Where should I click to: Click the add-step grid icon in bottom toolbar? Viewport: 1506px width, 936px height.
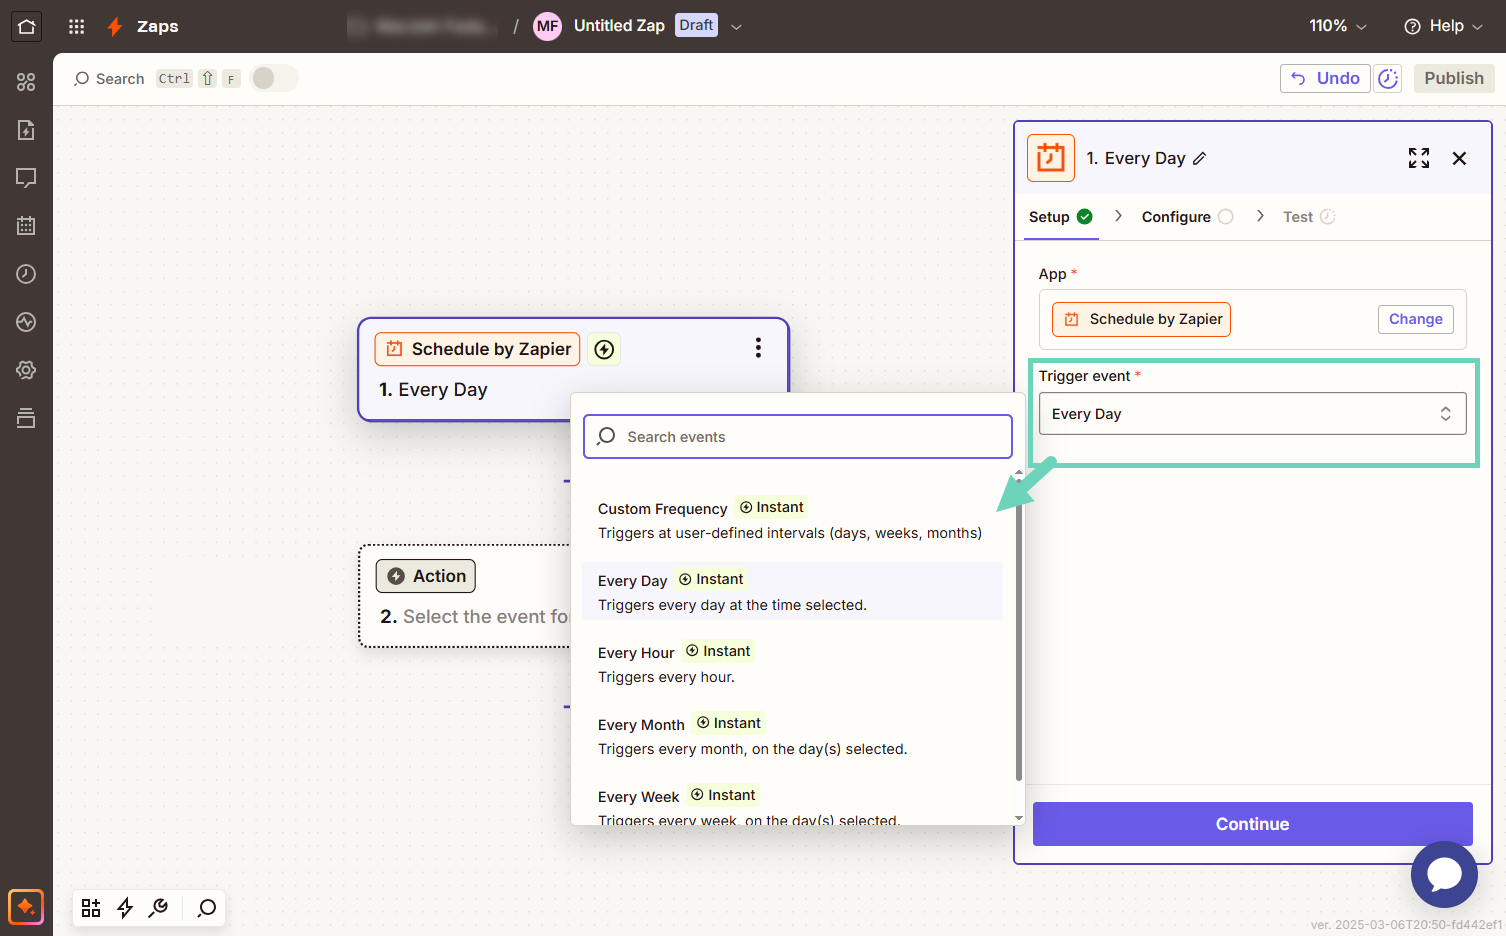(91, 908)
